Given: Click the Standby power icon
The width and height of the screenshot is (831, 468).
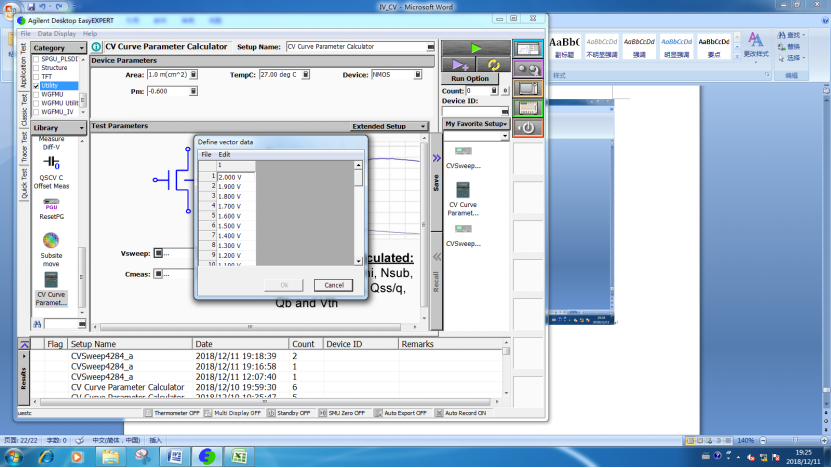Looking at the screenshot, I should coord(528,128).
